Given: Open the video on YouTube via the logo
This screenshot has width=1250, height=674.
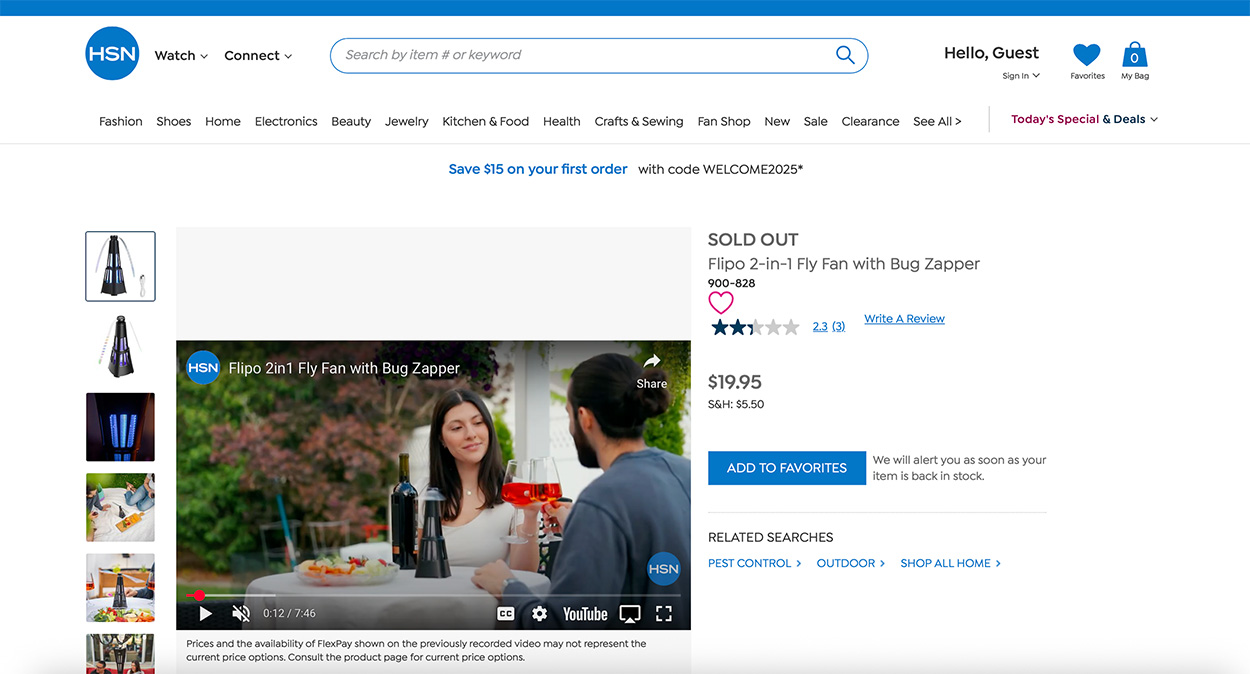Looking at the screenshot, I should 585,614.
